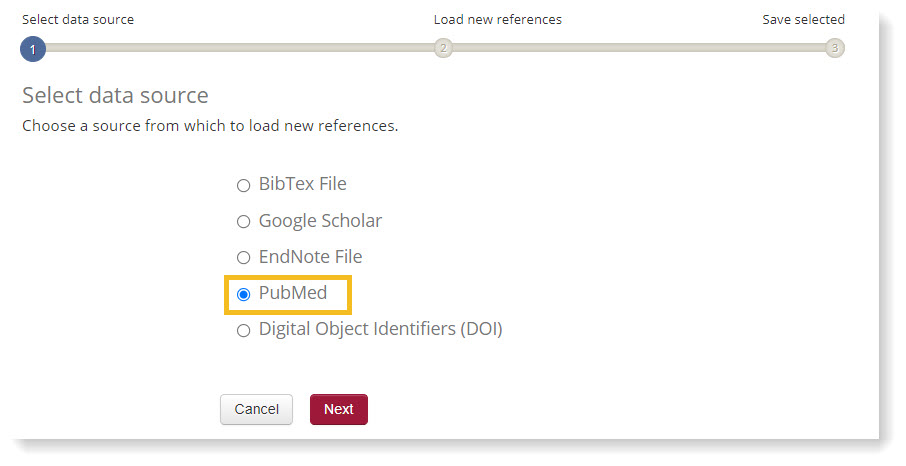Click the 'Select data source' step label

pyautogui.click(x=78, y=19)
